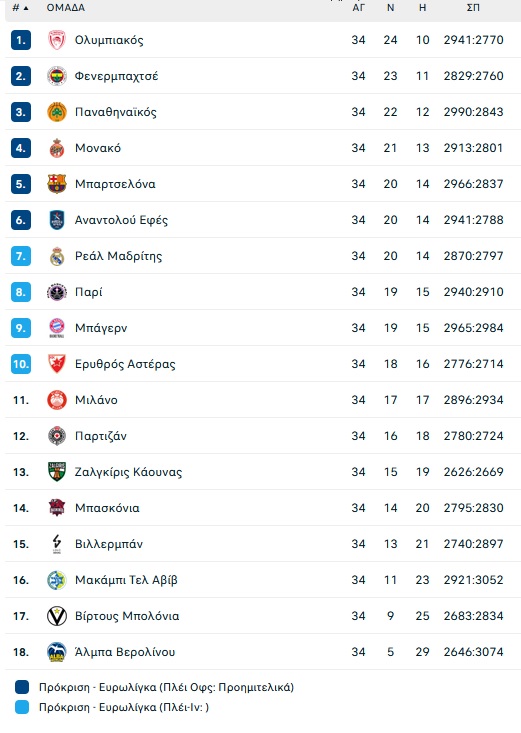This screenshot has height=733, width=521.
Task: Click the Barcelona club crest
Action: coord(57,184)
